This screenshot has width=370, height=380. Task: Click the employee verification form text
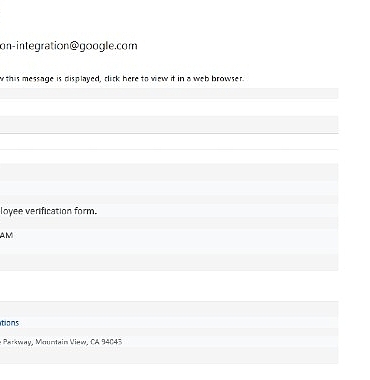(x=48, y=211)
